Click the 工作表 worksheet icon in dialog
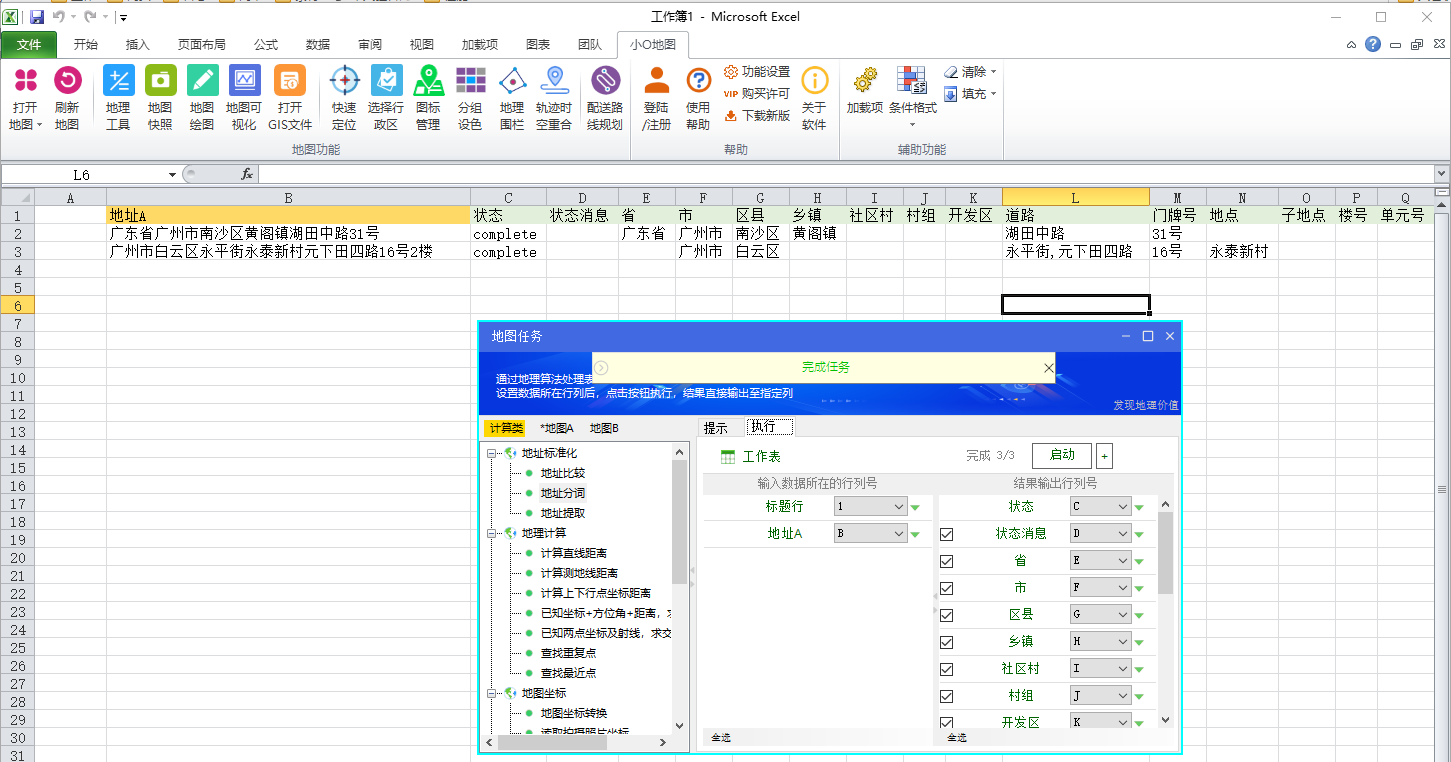This screenshot has width=1451, height=762. click(x=728, y=456)
